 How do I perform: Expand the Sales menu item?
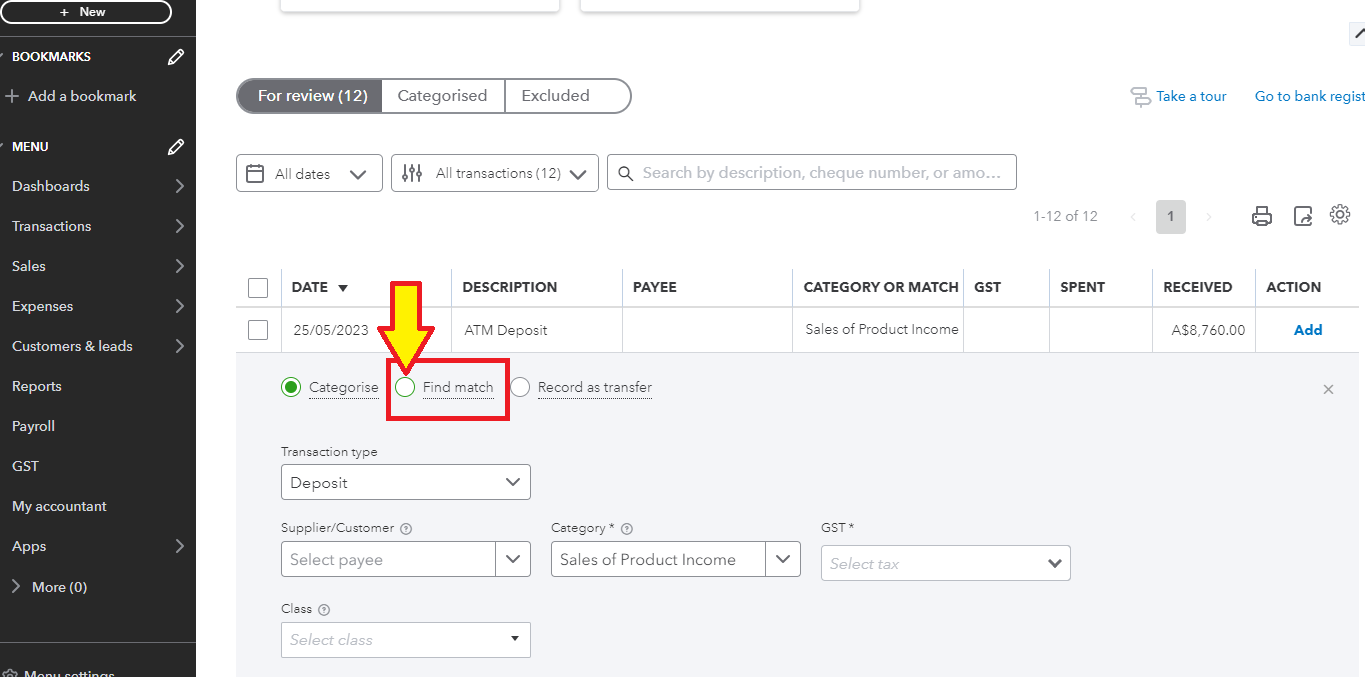97,266
